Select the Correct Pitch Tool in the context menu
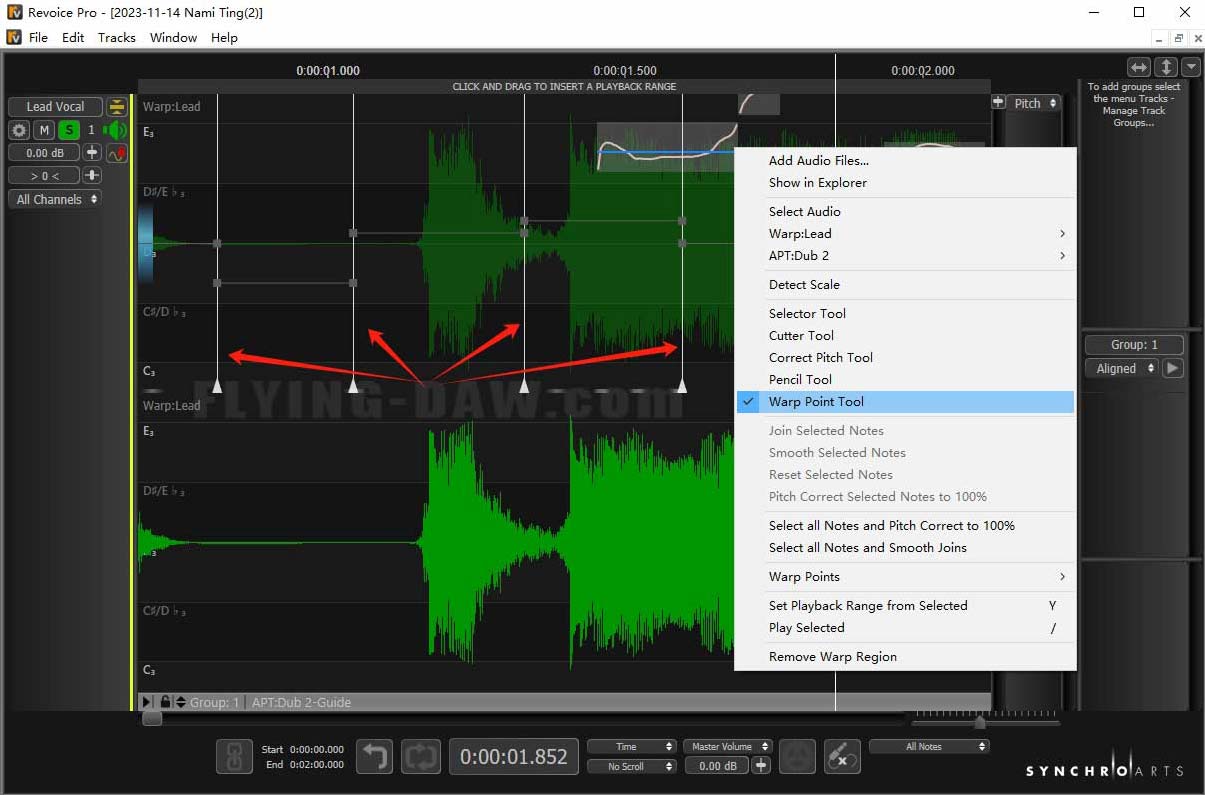The width and height of the screenshot is (1205, 795). 905,358
